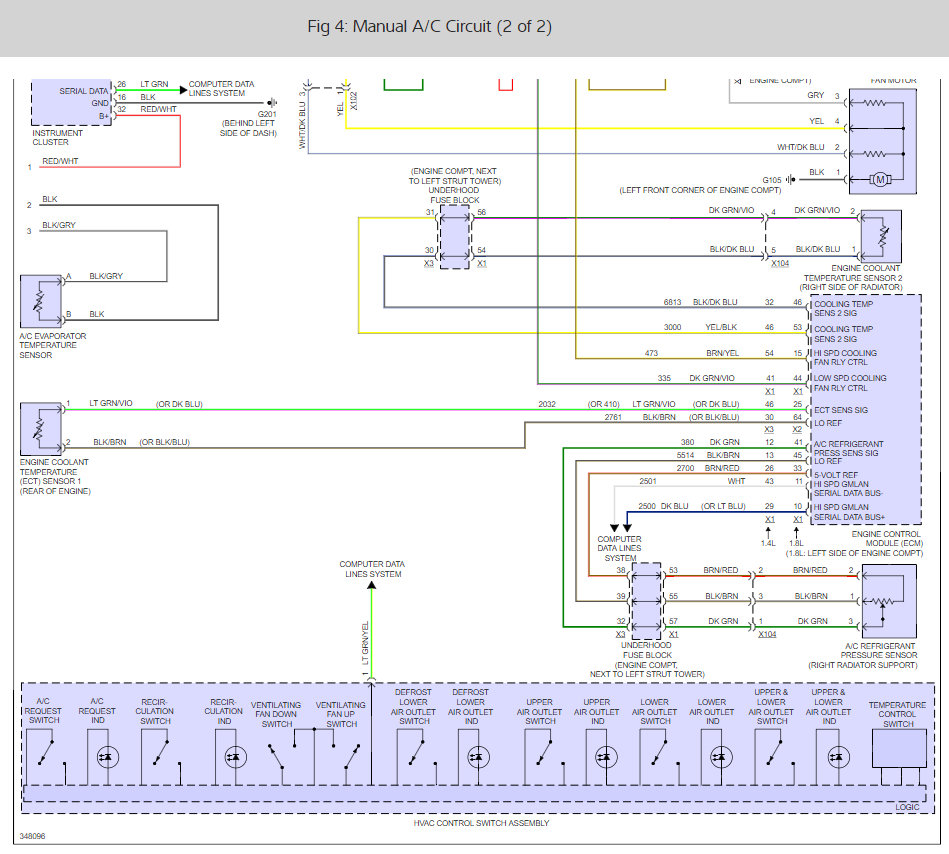Image resolution: width=949 pixels, height=854 pixels.
Task: Click circuit number 3000 on YEL/BLK wire
Action: point(672,327)
